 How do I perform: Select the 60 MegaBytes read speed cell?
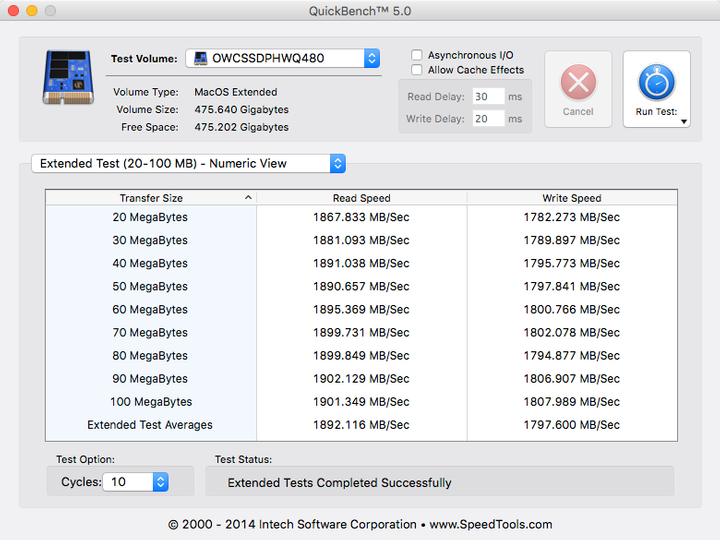tap(361, 310)
